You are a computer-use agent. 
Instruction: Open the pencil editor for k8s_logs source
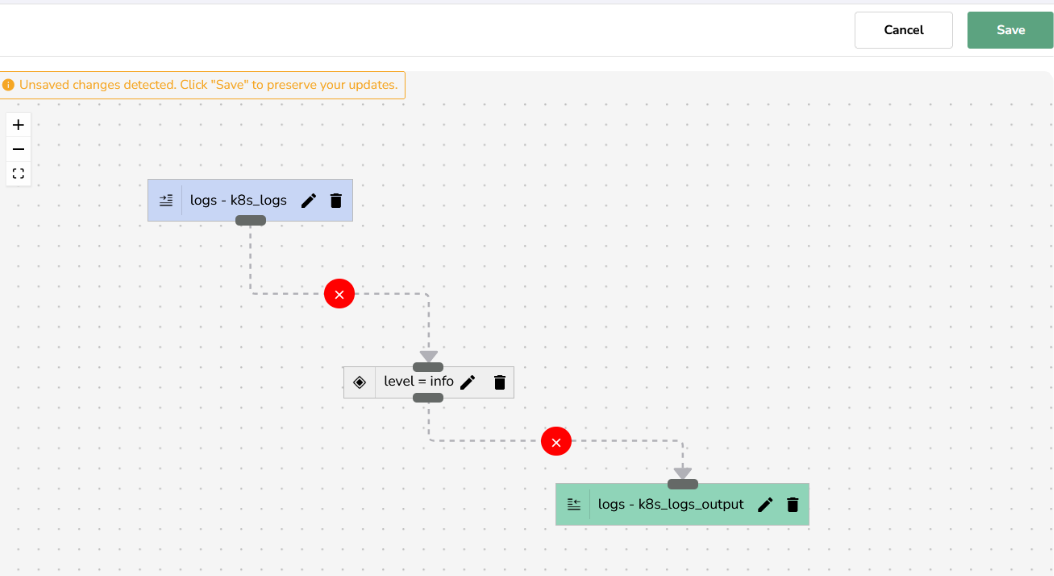[308, 200]
